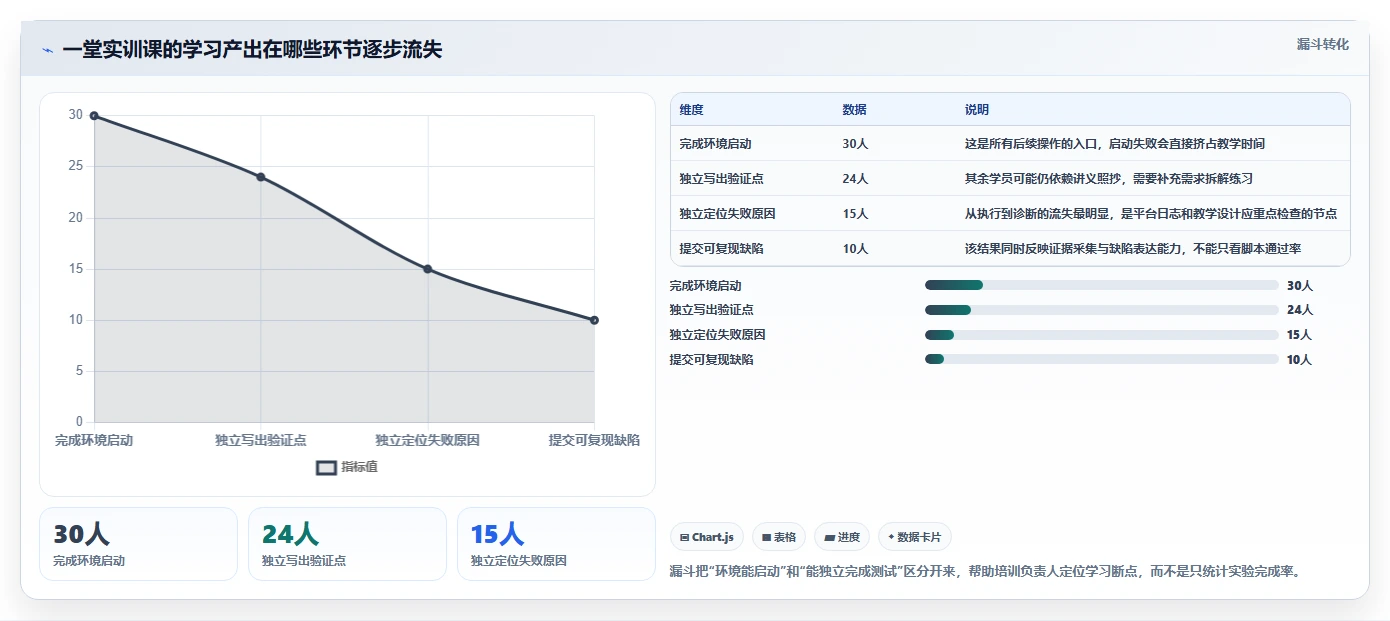The height and width of the screenshot is (621, 1390).
Task: Click the 漏斗转化 label in header
Action: click(x=1322, y=45)
